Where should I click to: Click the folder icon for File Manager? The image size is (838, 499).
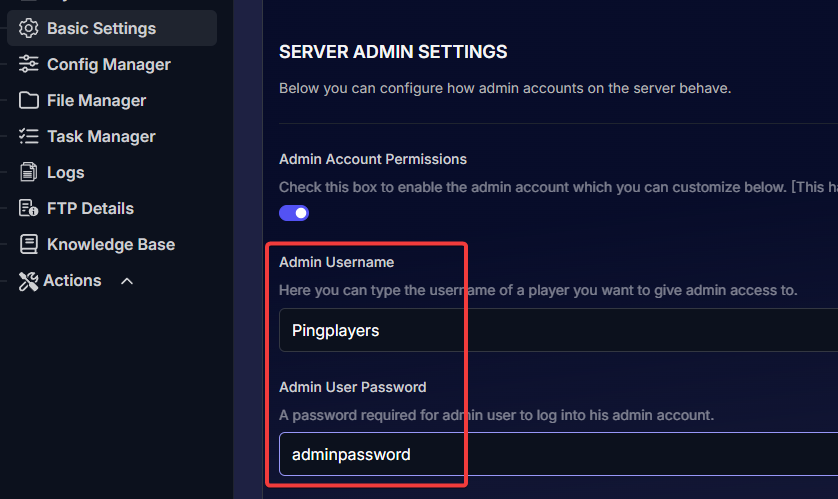point(29,100)
